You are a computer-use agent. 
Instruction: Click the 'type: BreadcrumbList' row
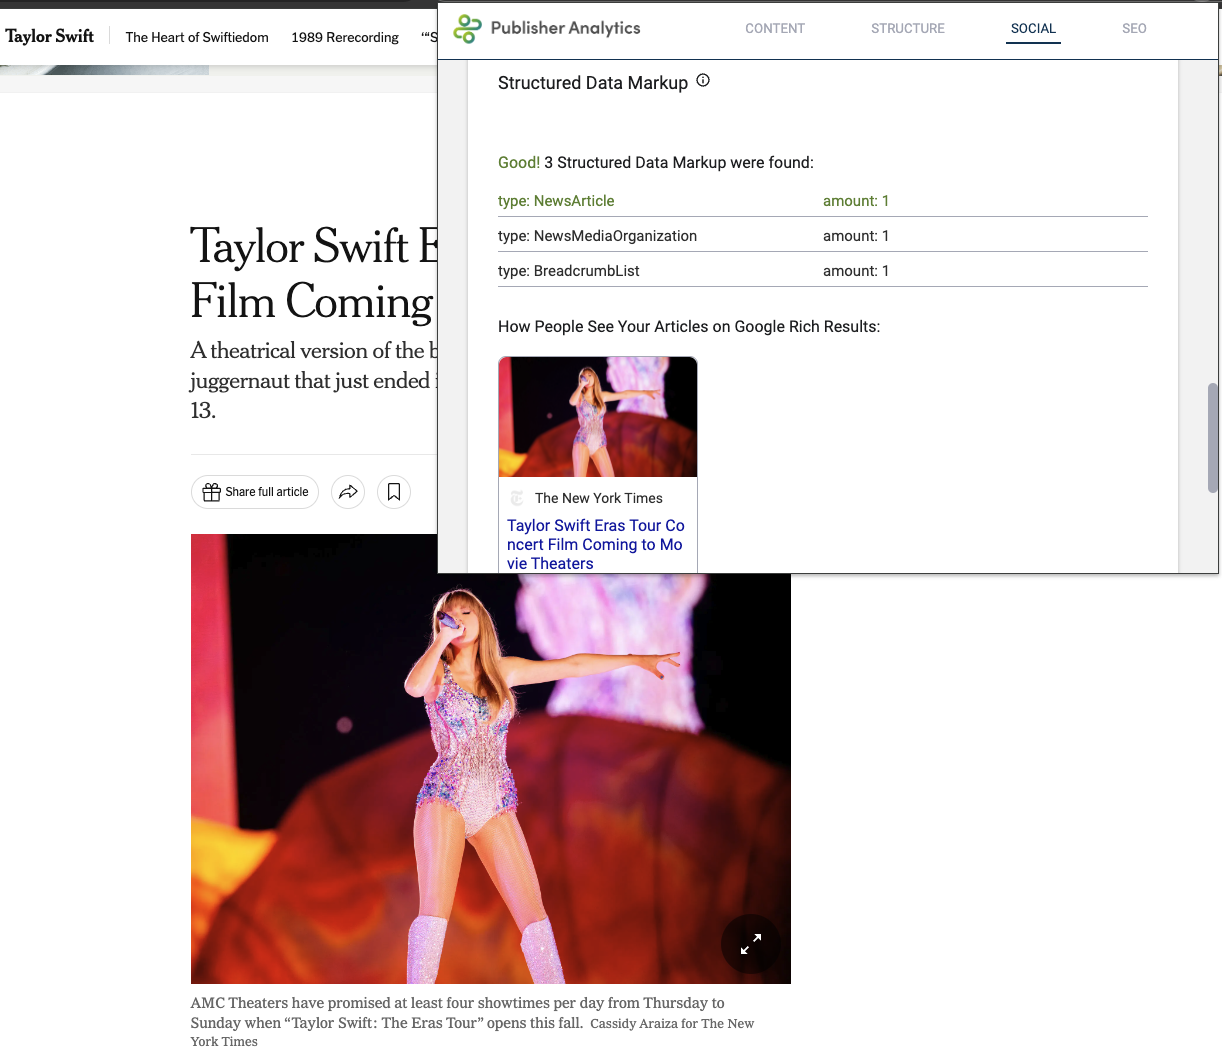click(823, 271)
